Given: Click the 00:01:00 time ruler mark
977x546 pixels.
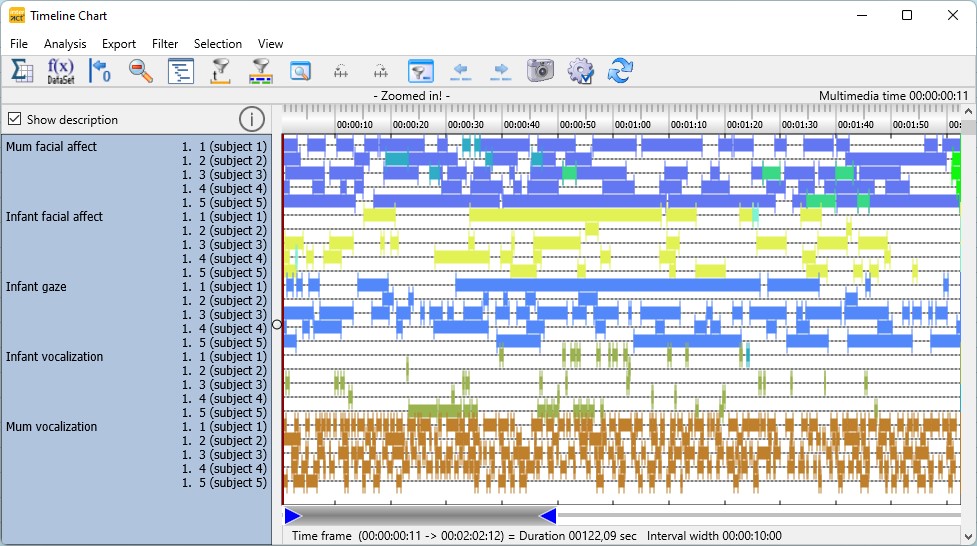Looking at the screenshot, I should 632,124.
